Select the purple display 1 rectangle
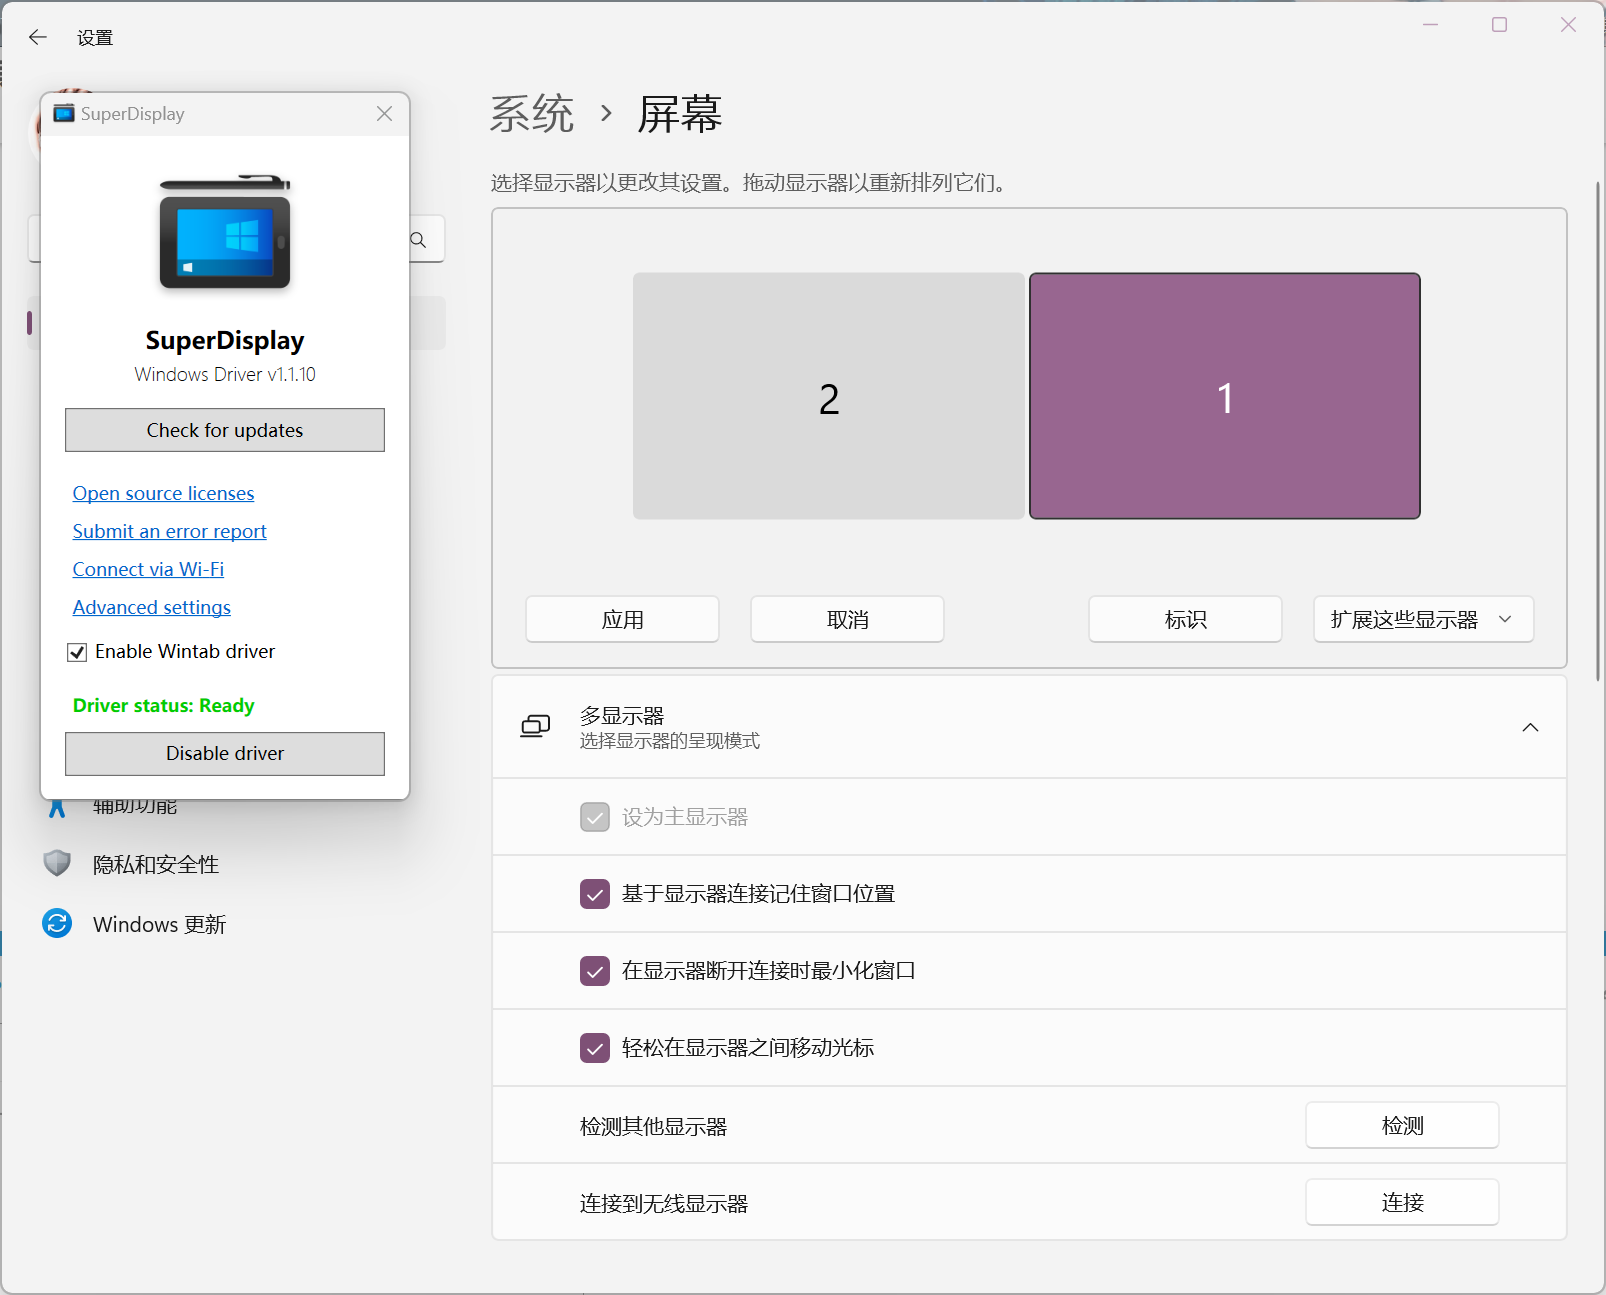1606x1295 pixels. tap(1224, 396)
